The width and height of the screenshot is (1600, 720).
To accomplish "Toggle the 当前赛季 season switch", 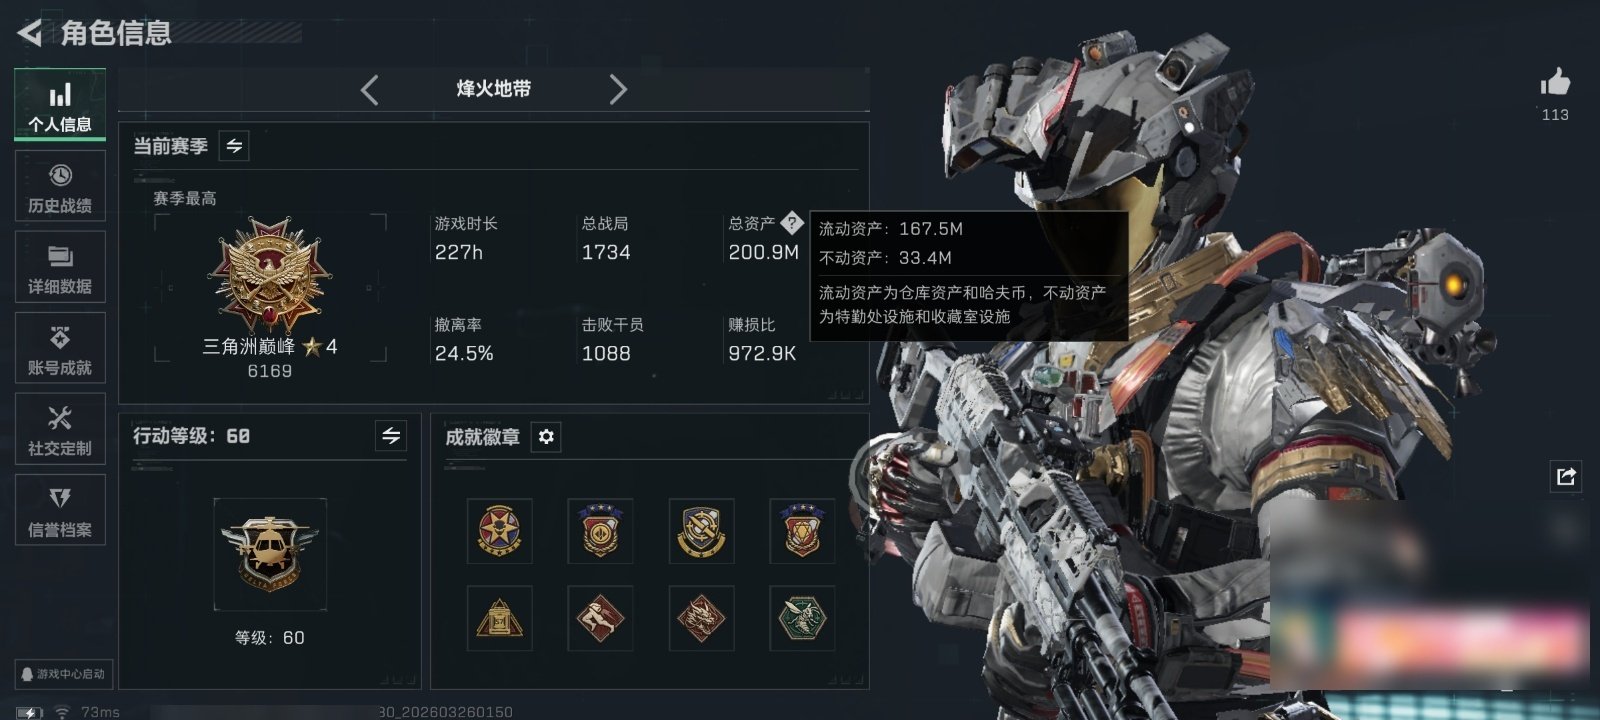I will pyautogui.click(x=234, y=146).
